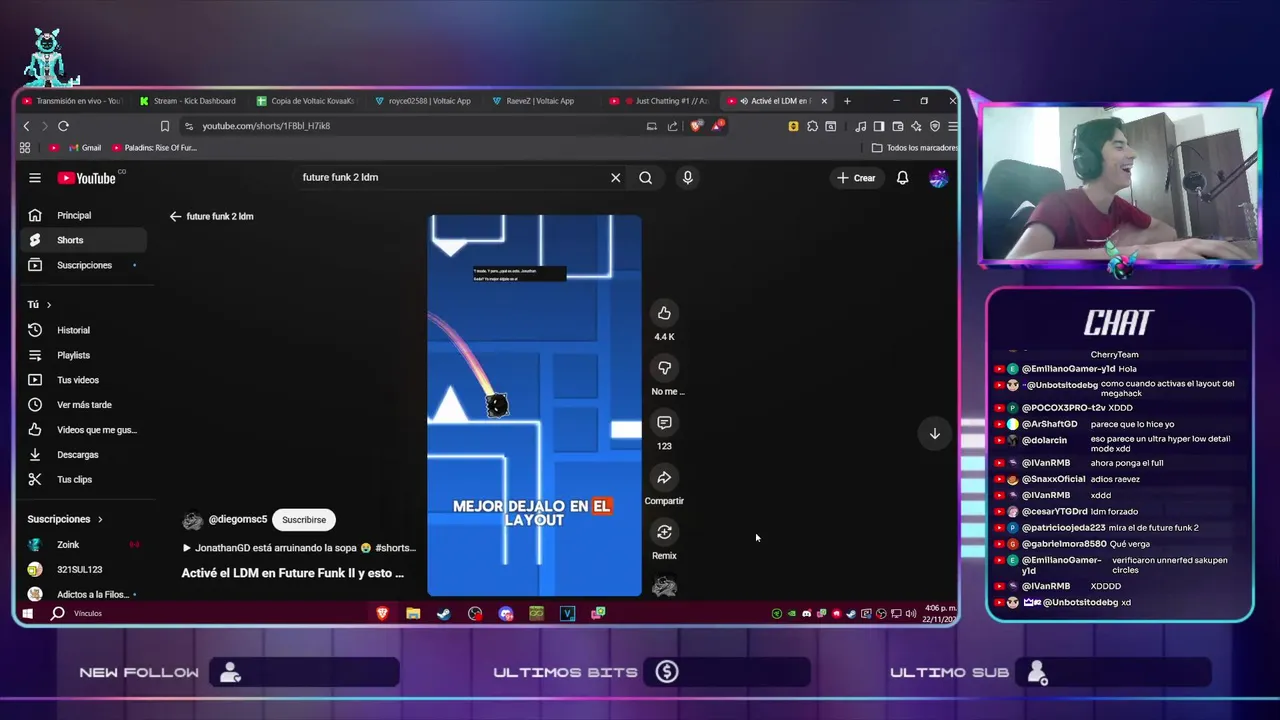
Task: Open the Zoink subscription channel
Action: pos(83,545)
